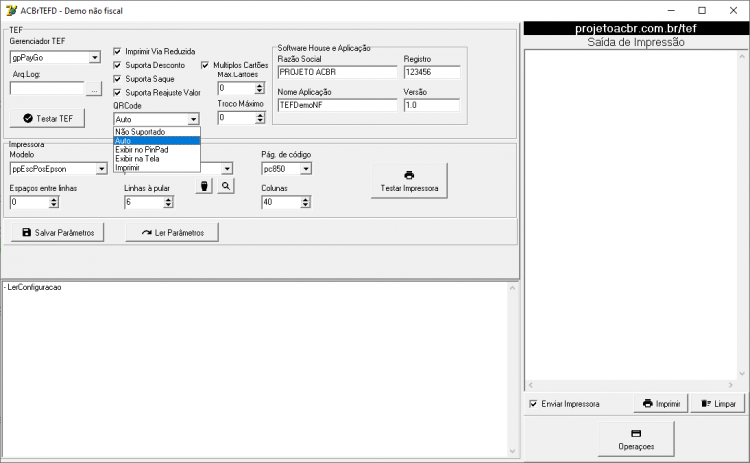Click scroll-down arrow of Saída de Impressão

(x=741, y=374)
